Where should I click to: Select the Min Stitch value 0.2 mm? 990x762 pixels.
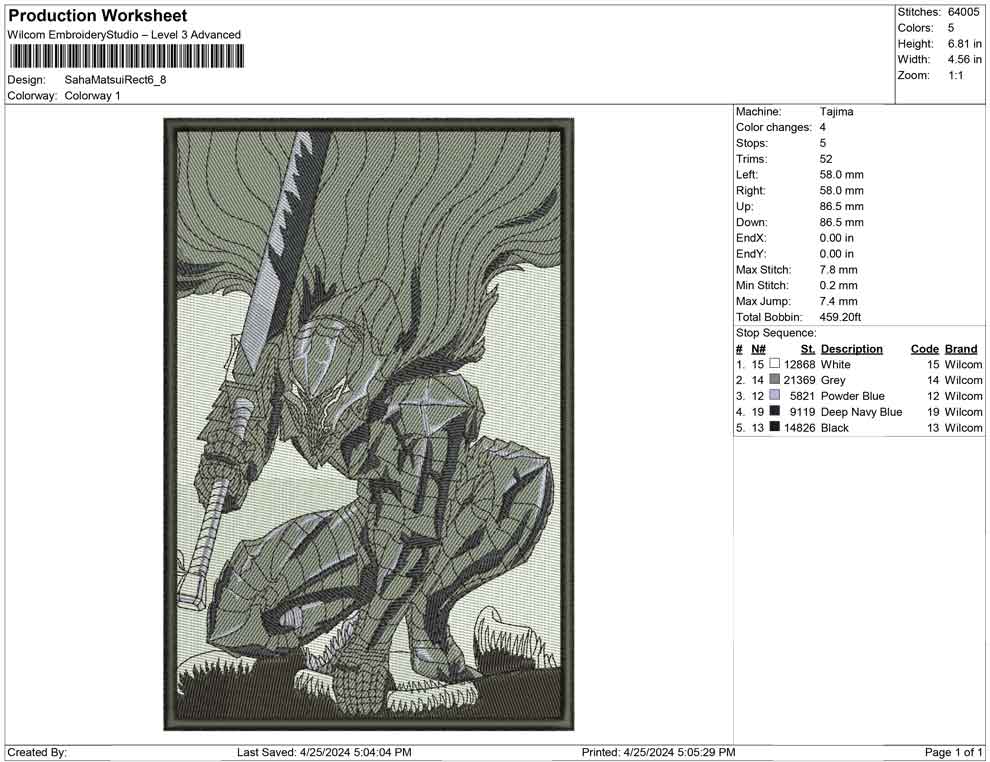coord(838,285)
